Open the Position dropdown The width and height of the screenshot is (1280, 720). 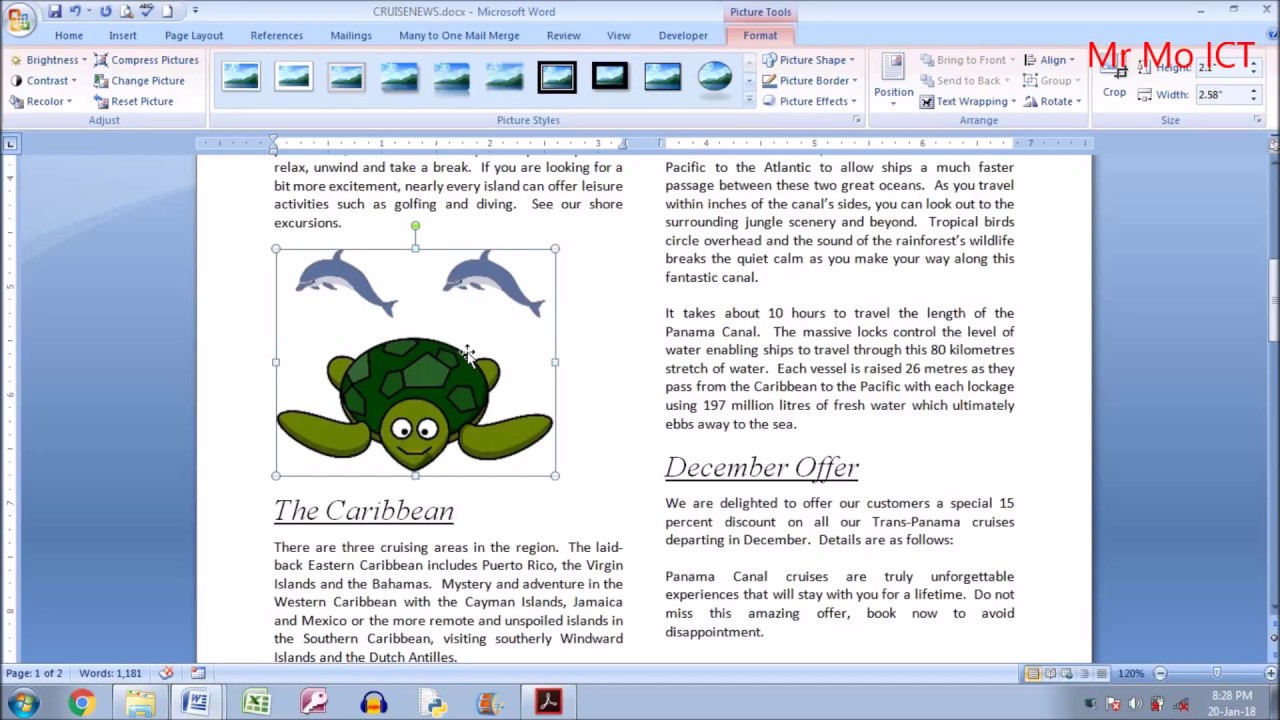(x=893, y=80)
